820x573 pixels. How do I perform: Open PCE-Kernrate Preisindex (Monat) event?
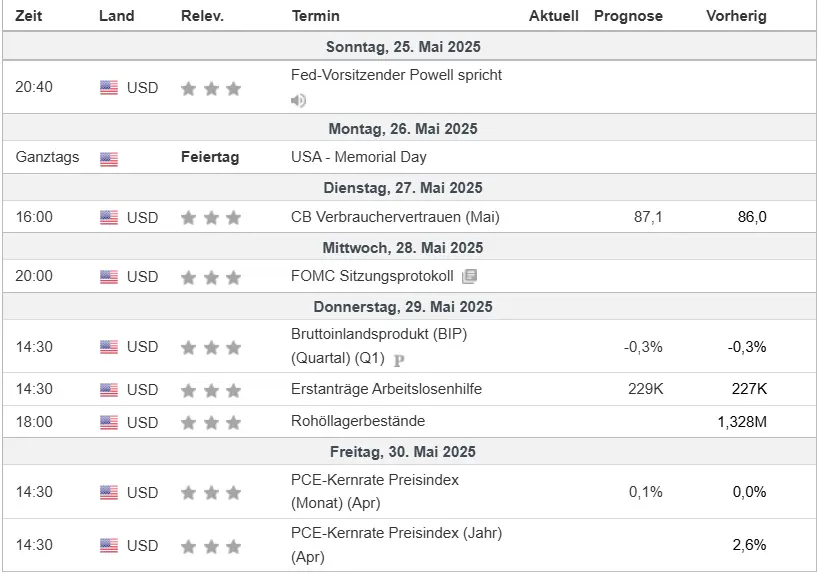[x=375, y=491]
